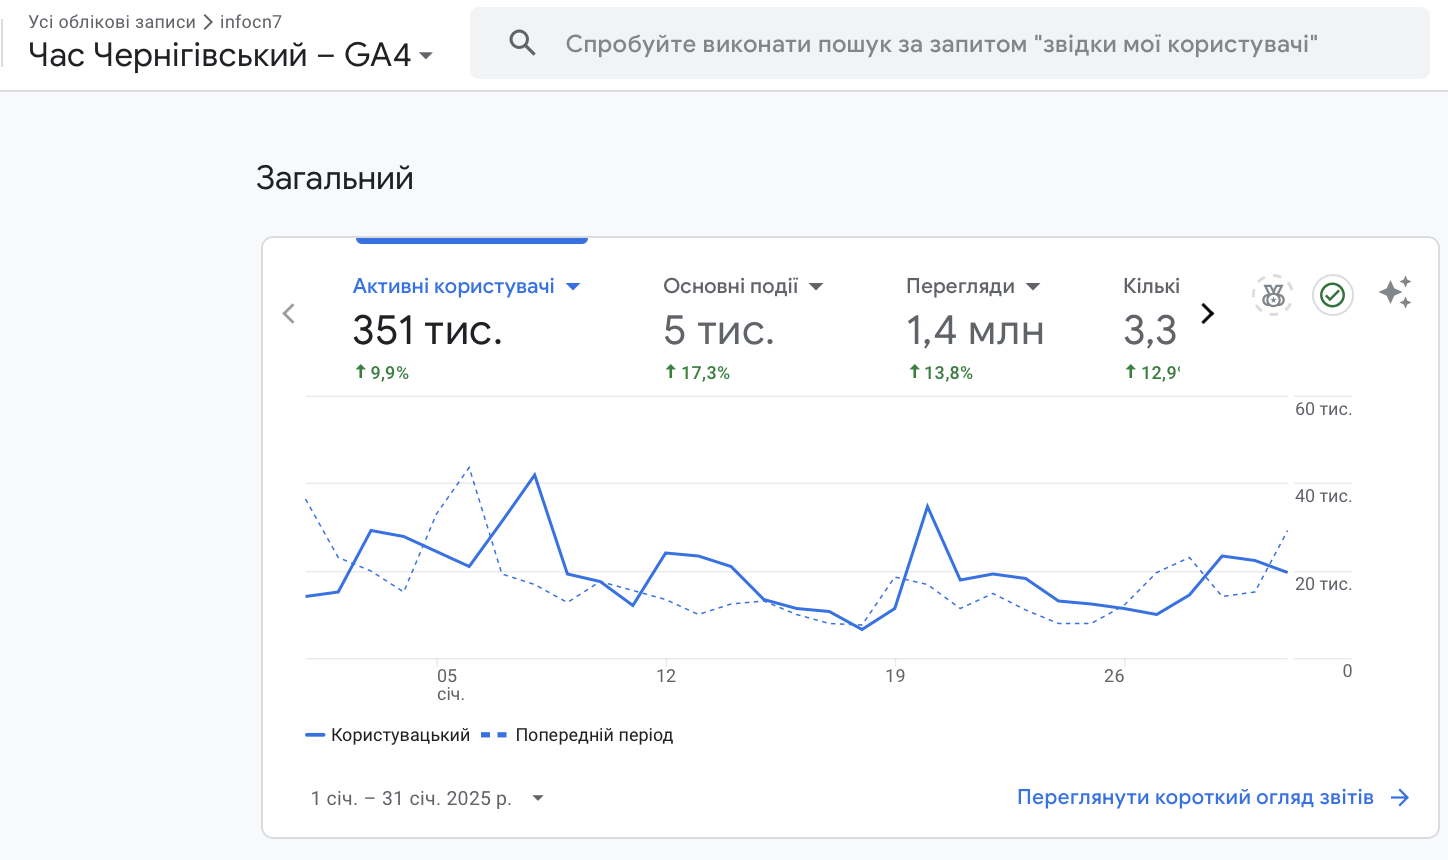Viewport: 1448px width, 860px height.
Task: Click the Попередній період legend item
Action: point(577,735)
